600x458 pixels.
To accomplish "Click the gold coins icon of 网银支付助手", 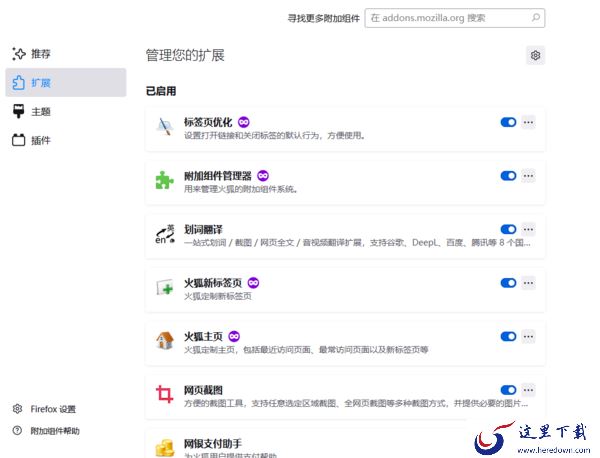I will 165,448.
